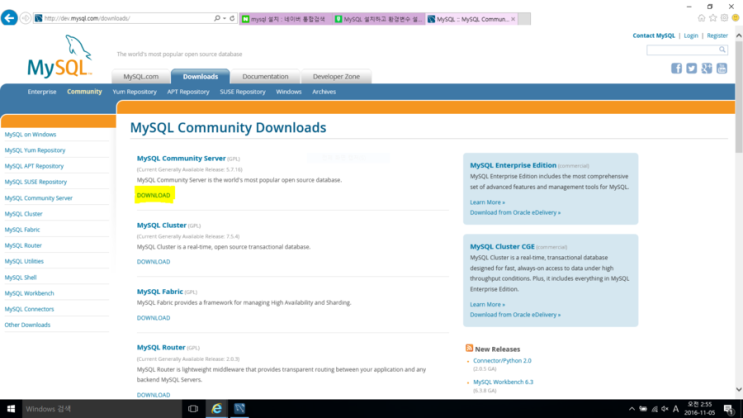
Task: Click MySQL app icon on taskbar
Action: (239, 409)
